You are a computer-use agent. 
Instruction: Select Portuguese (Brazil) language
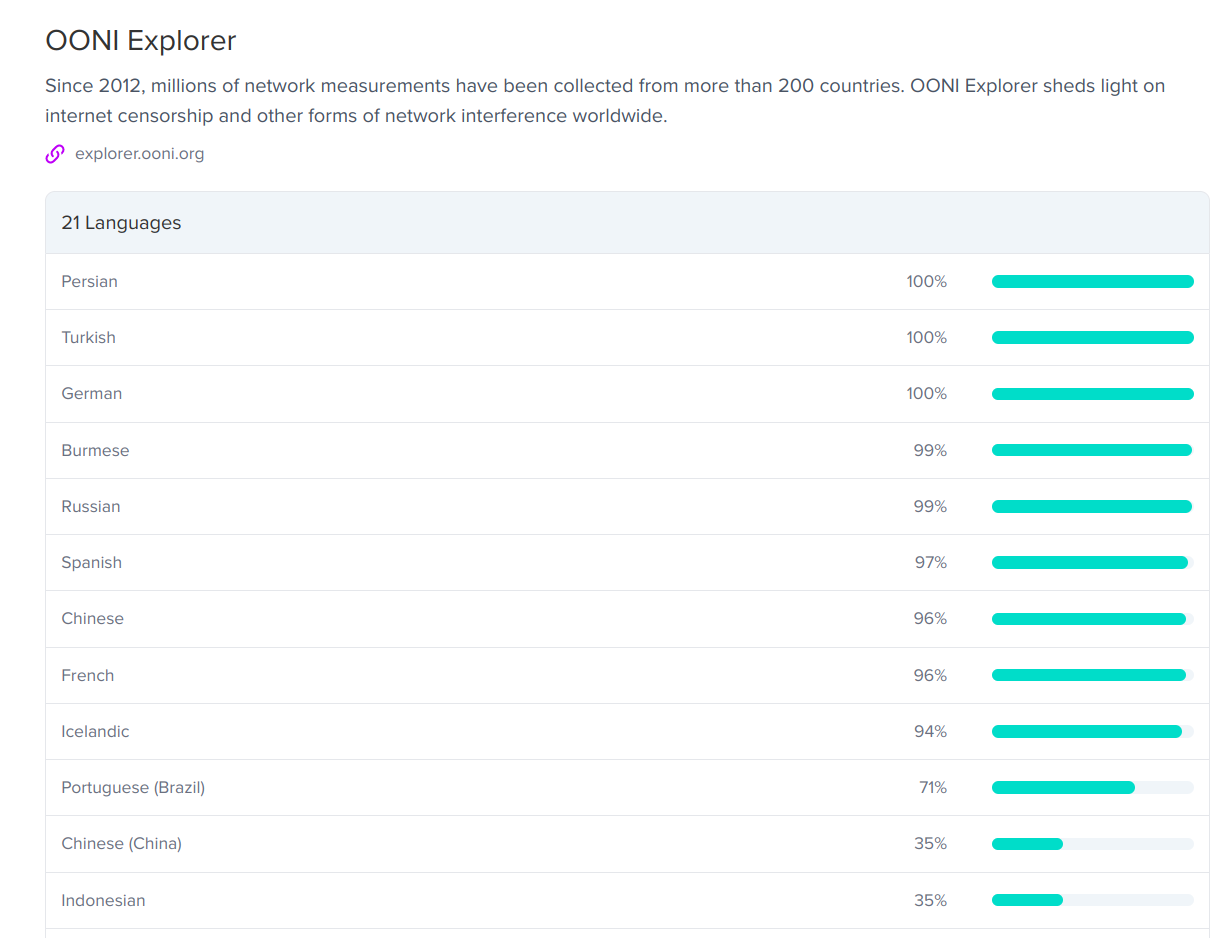tap(133, 788)
